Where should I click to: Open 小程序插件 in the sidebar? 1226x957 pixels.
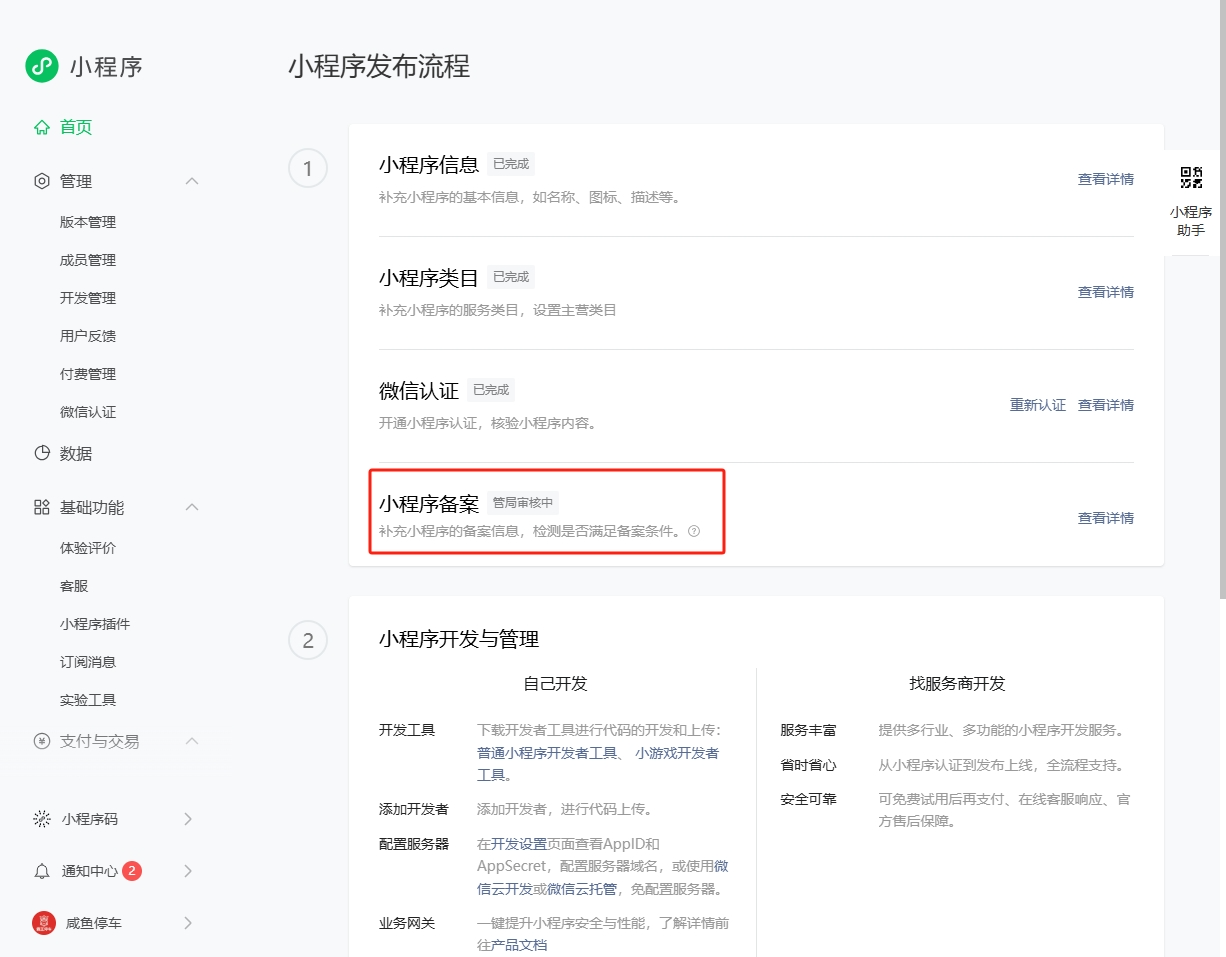[x=95, y=624]
